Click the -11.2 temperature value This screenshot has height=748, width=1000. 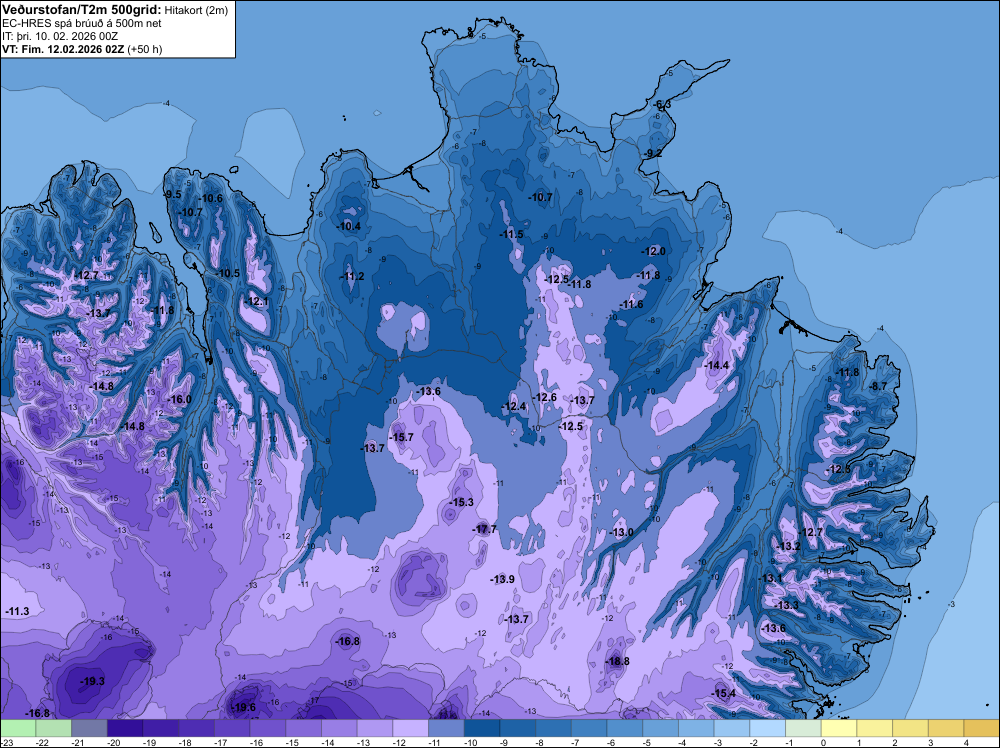[x=352, y=276]
